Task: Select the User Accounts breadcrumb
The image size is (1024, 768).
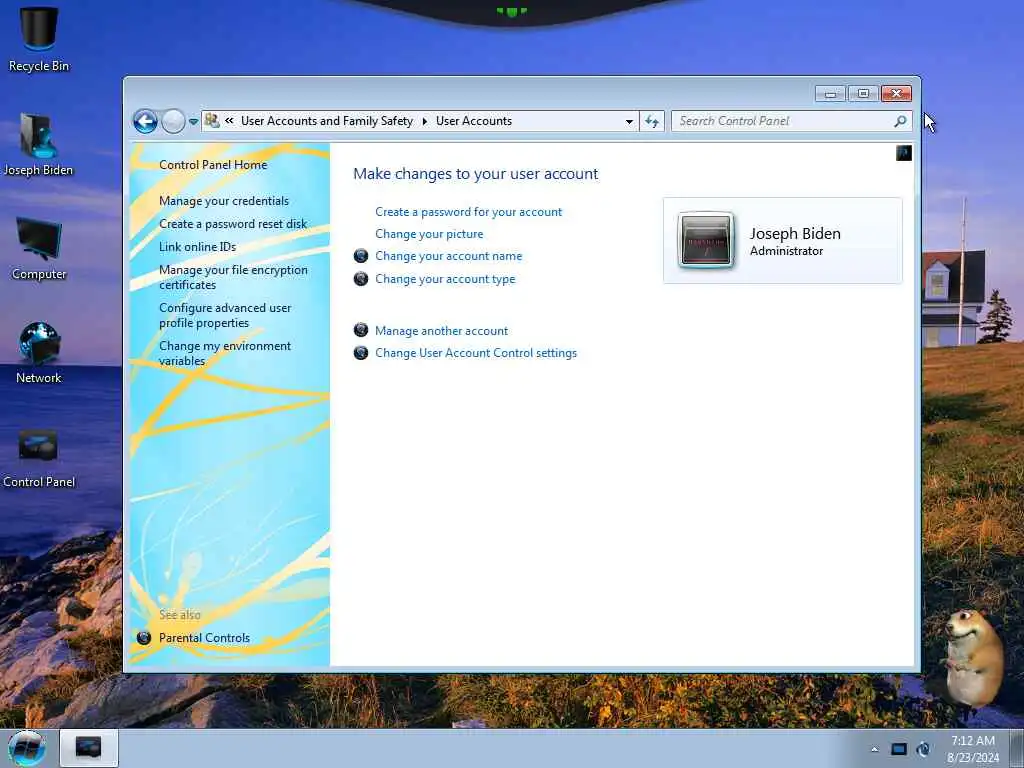Action: click(x=474, y=121)
